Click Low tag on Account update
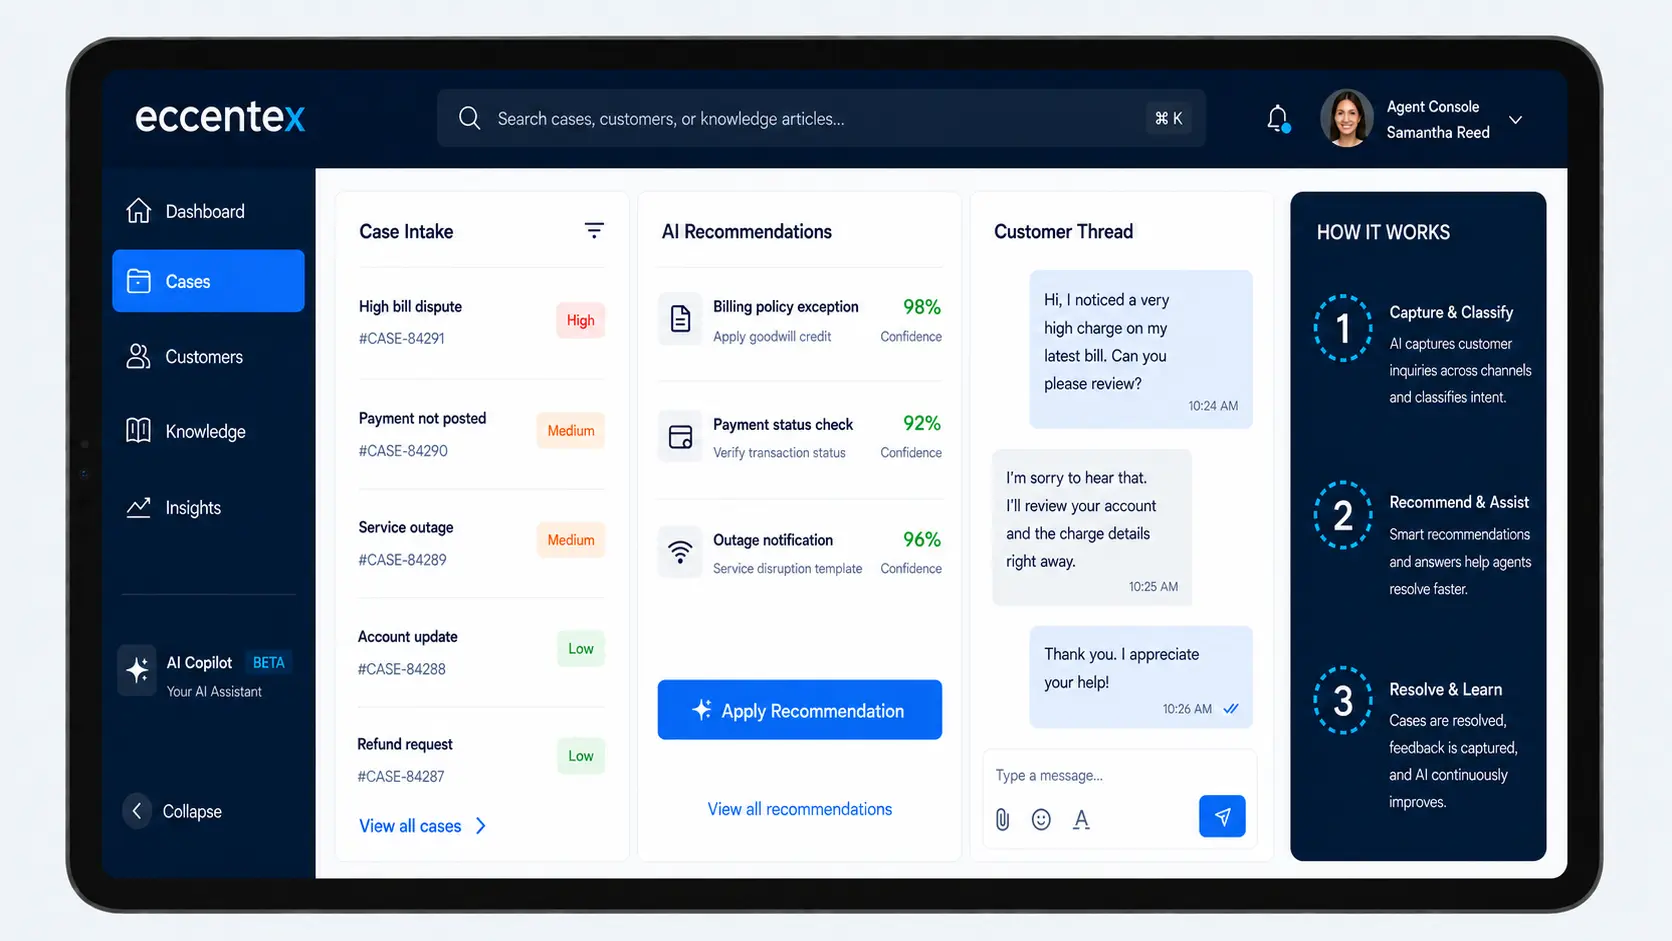The width and height of the screenshot is (1672, 941). (x=580, y=648)
